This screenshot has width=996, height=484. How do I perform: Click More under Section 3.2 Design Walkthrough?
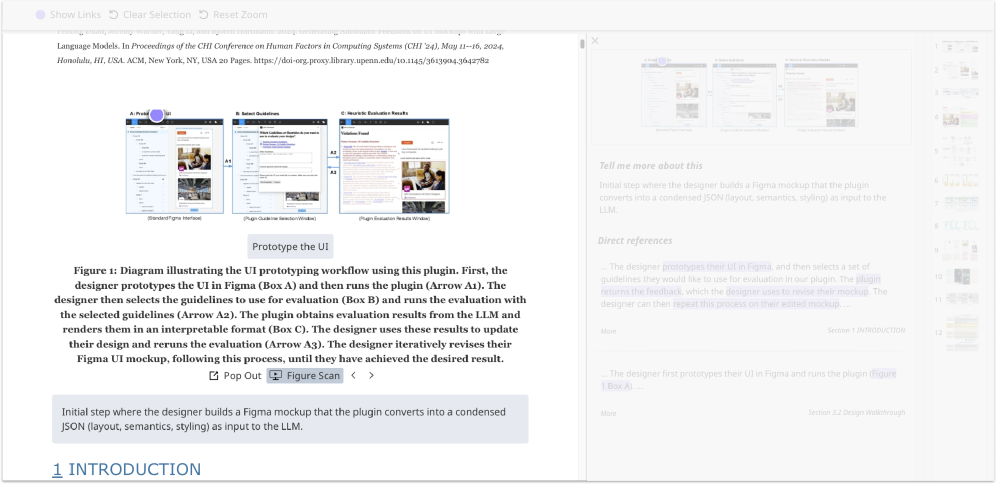[x=608, y=413]
